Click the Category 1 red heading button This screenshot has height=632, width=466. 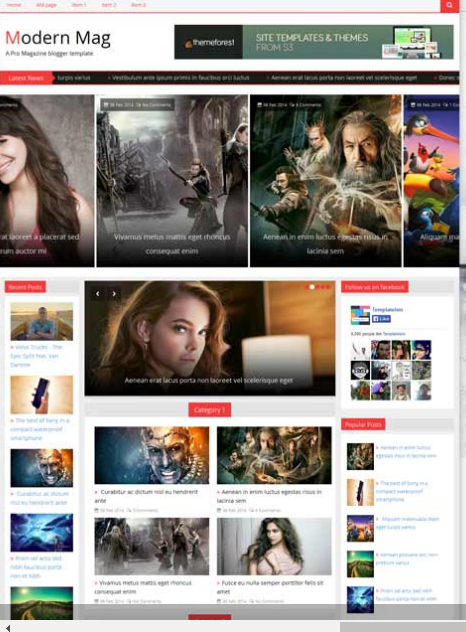coord(210,410)
